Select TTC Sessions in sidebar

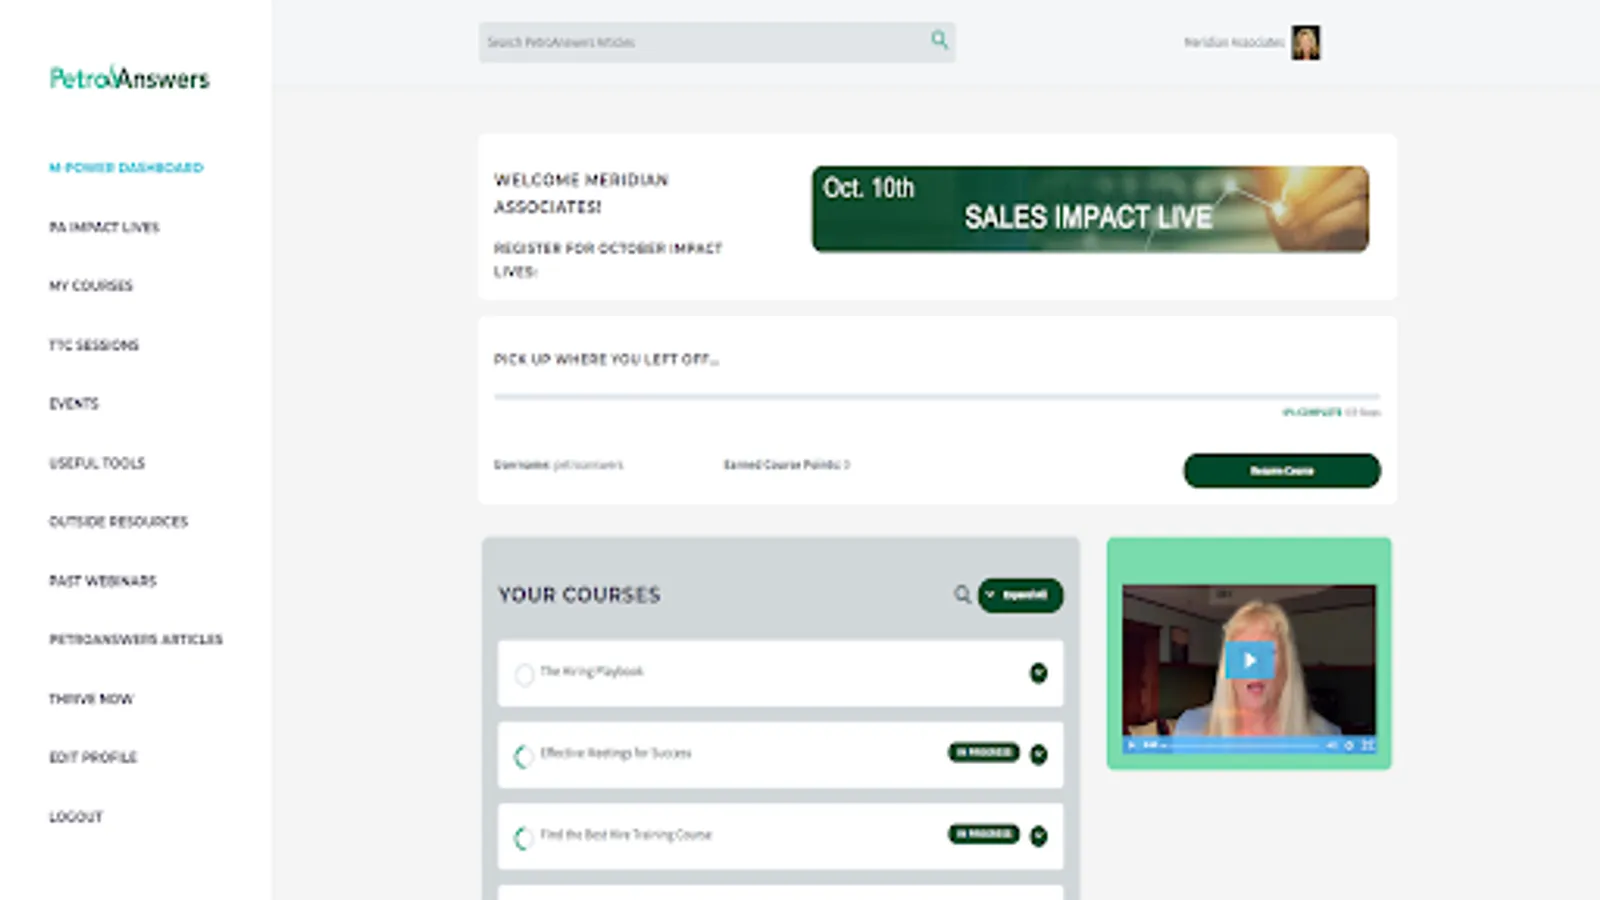tap(94, 345)
